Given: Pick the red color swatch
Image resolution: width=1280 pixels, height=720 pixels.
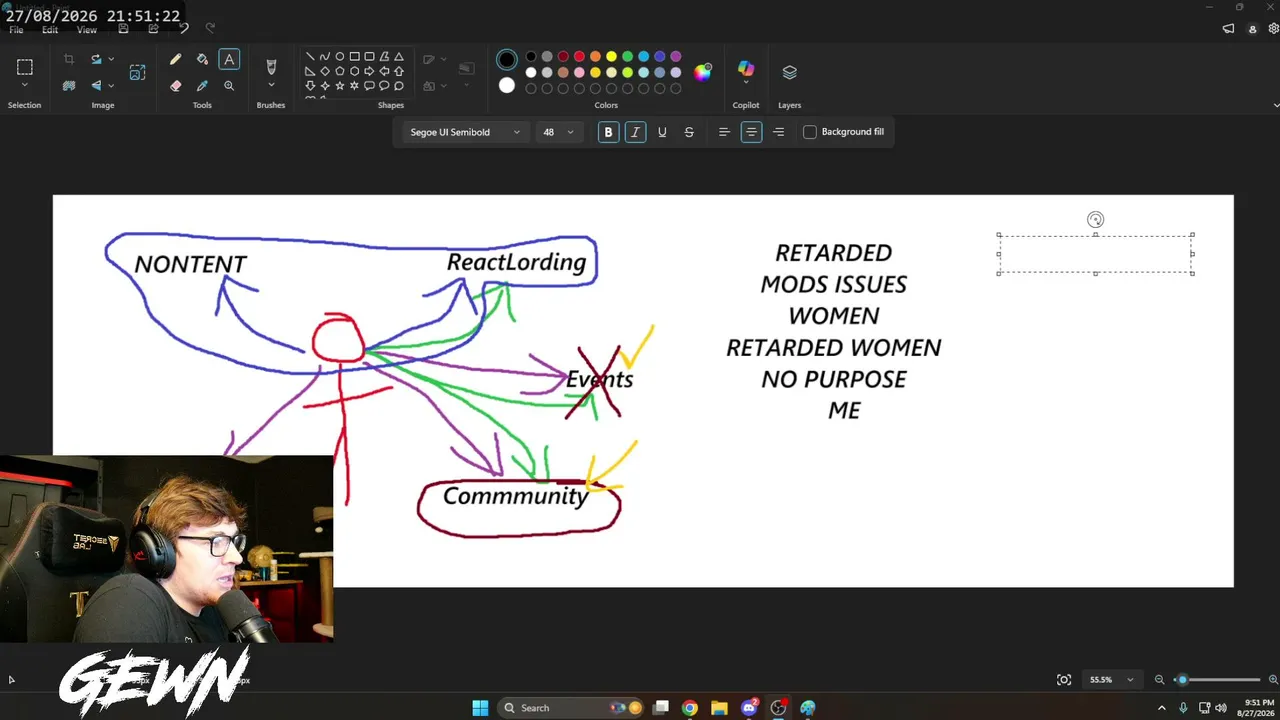Looking at the screenshot, I should click(x=579, y=57).
